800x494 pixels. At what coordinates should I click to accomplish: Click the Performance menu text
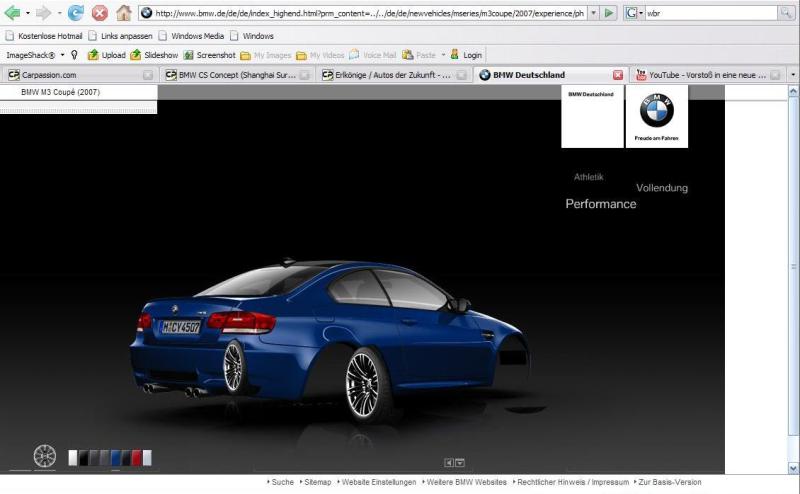coord(600,204)
